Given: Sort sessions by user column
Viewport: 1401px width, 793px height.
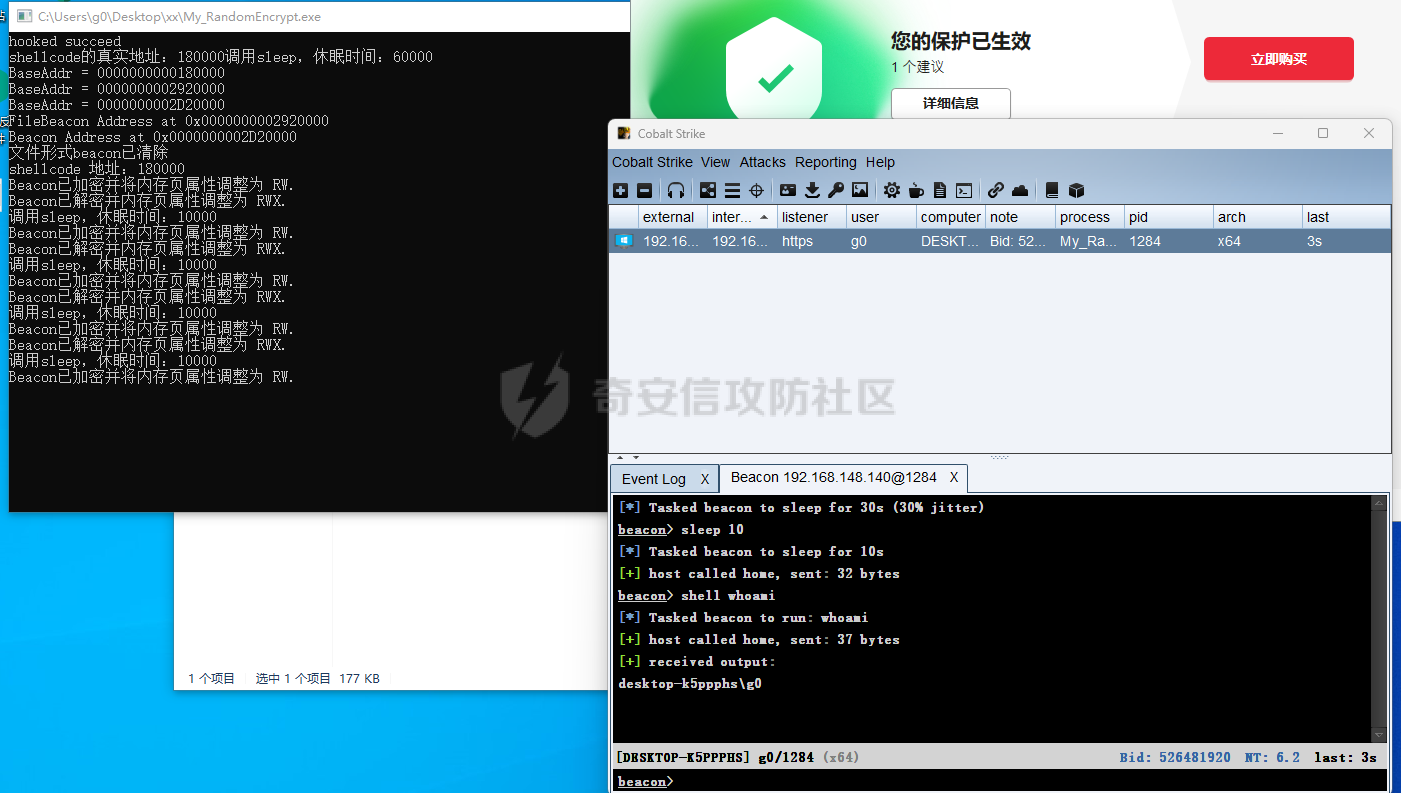Looking at the screenshot, I should (881, 217).
